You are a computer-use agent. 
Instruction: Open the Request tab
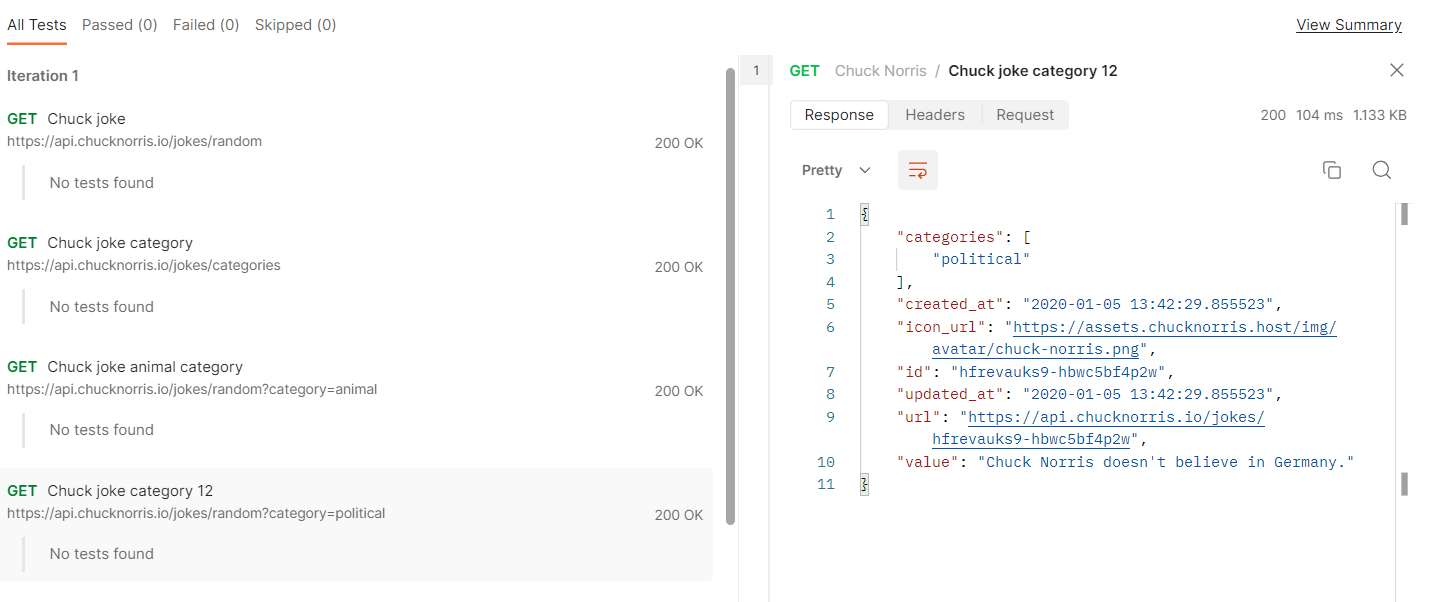(x=1025, y=115)
